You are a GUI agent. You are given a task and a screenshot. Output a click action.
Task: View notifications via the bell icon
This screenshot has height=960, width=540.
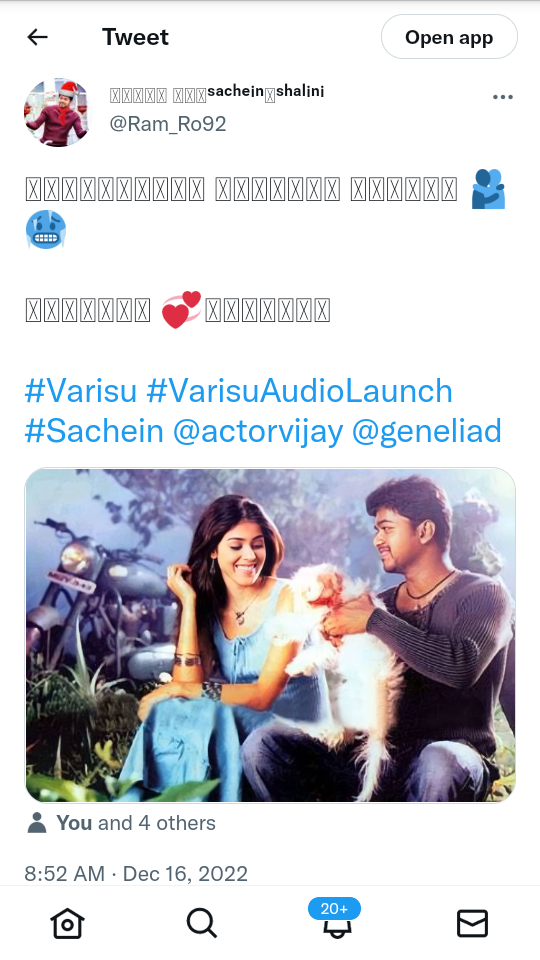click(337, 928)
